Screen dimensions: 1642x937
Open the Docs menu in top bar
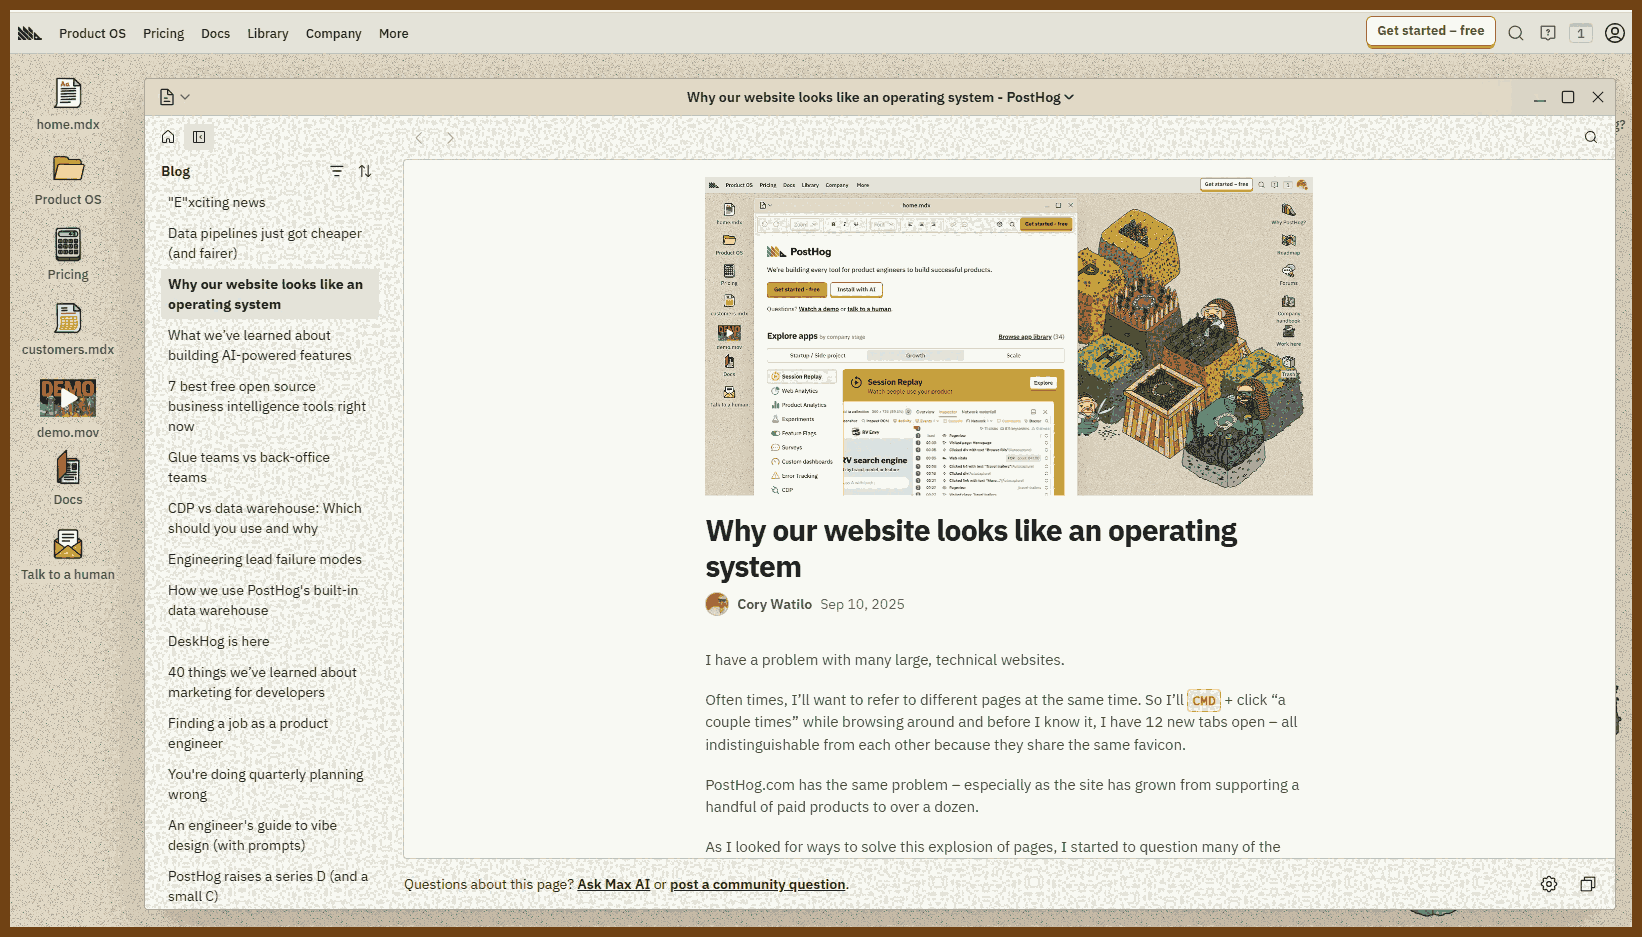(215, 33)
